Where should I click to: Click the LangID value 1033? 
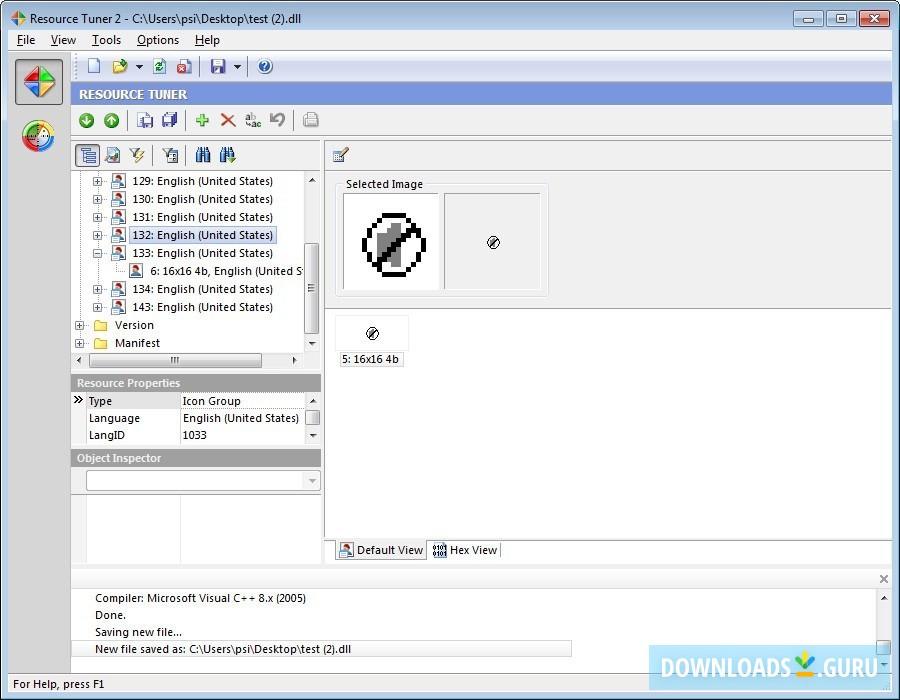tap(195, 435)
